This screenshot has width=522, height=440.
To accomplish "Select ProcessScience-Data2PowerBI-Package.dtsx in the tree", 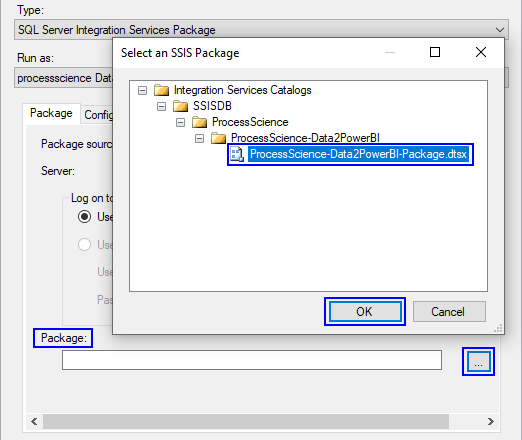I will pos(358,154).
